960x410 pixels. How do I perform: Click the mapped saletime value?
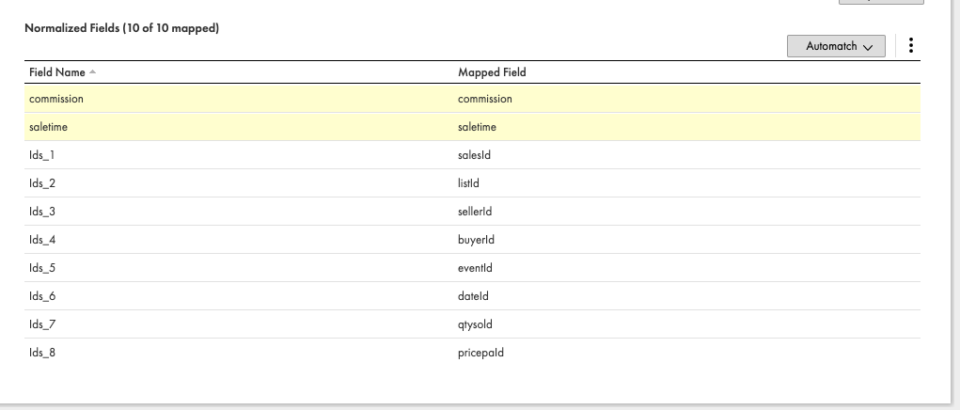coord(477,127)
